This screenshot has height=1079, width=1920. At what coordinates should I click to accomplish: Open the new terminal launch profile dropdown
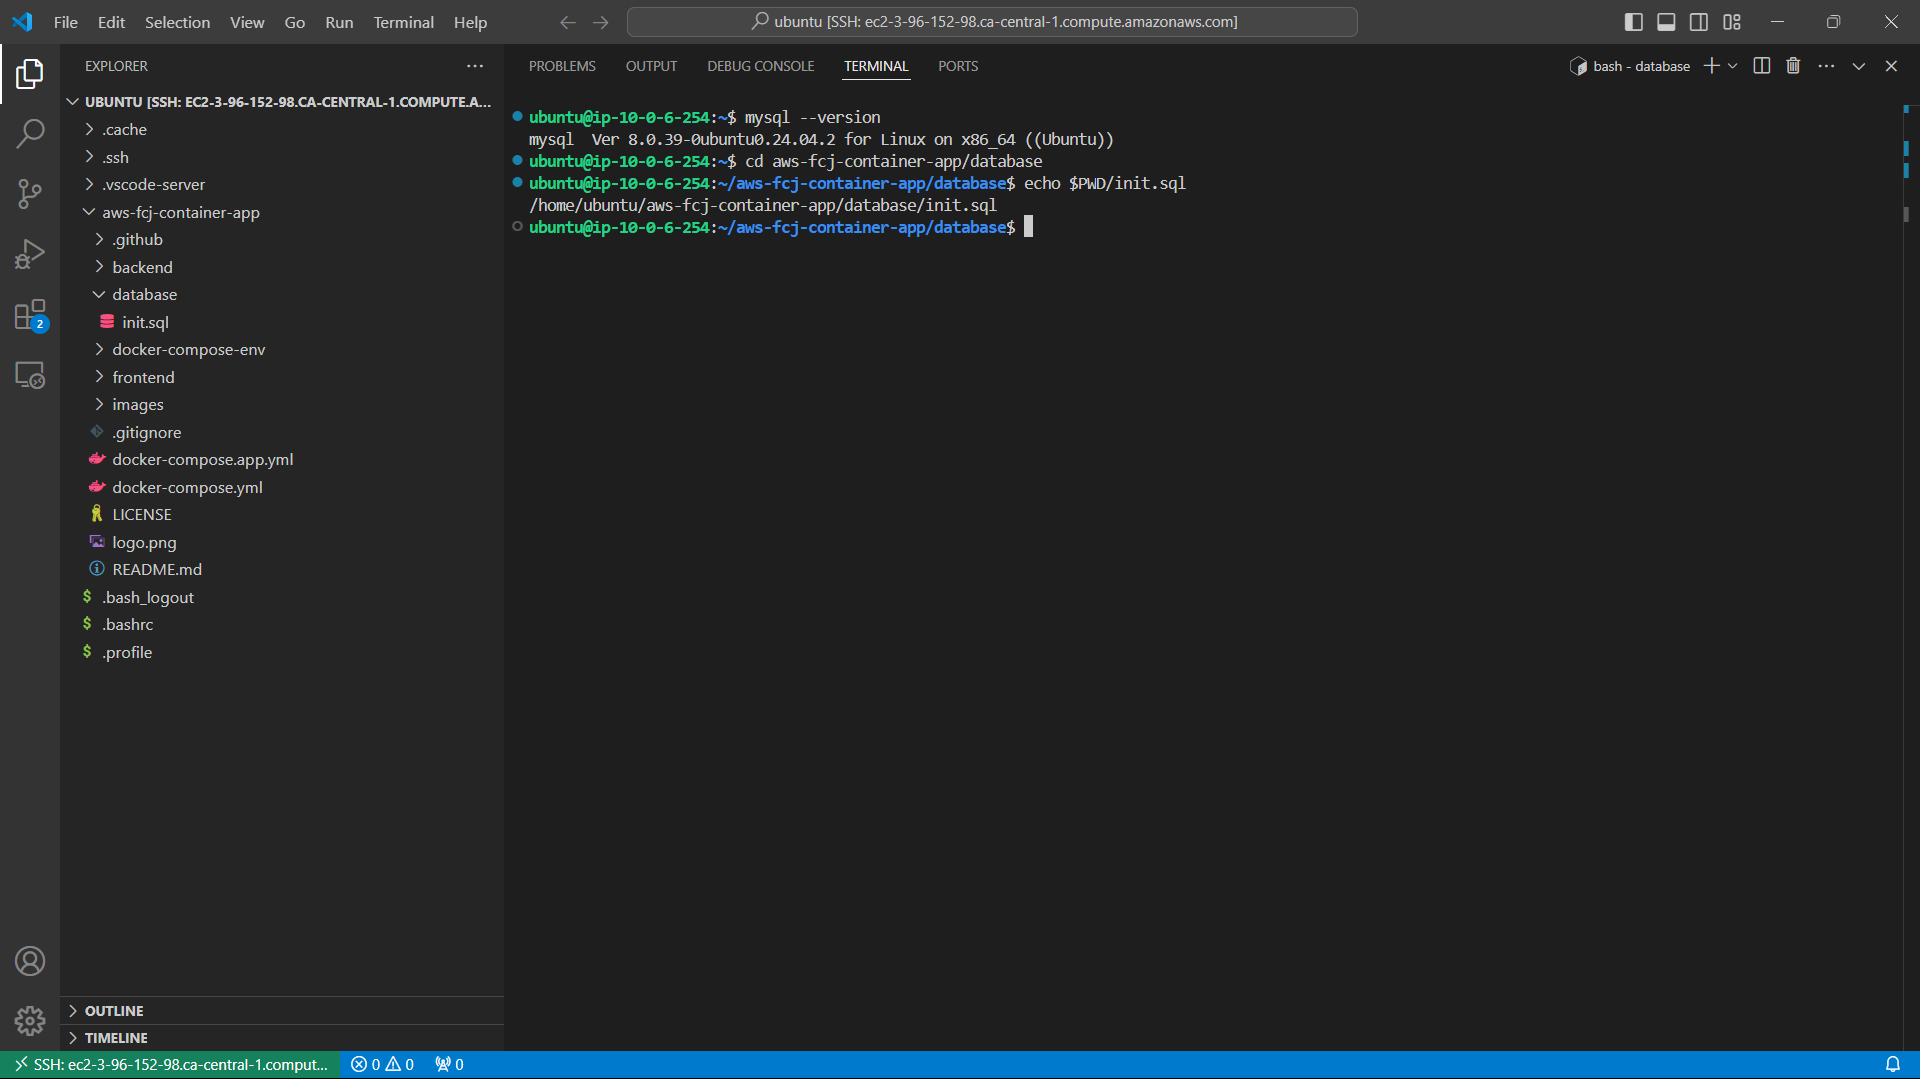click(1733, 66)
